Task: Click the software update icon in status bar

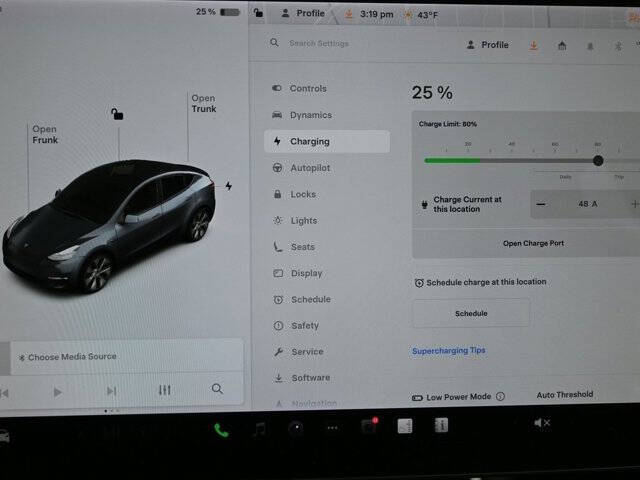Action: (x=349, y=14)
